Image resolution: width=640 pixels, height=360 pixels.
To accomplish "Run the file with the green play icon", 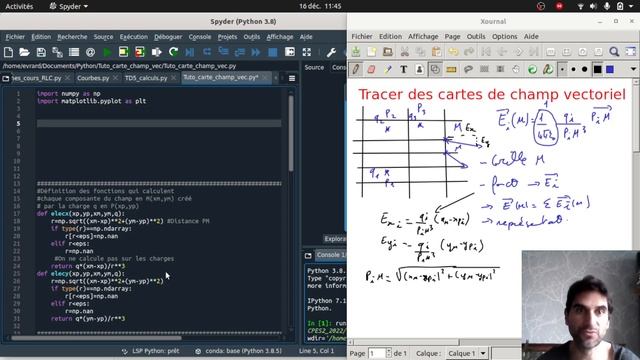I will click(107, 52).
